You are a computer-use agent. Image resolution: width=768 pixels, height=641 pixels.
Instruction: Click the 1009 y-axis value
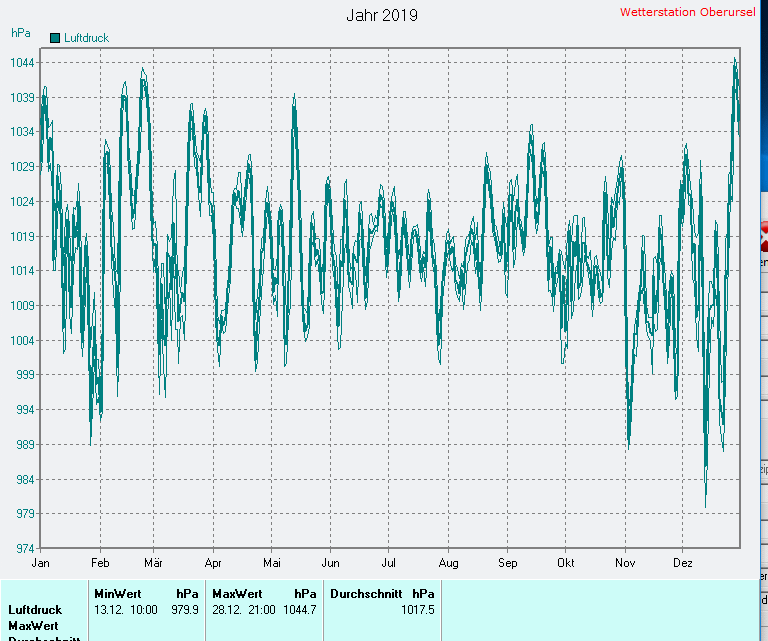(22, 306)
